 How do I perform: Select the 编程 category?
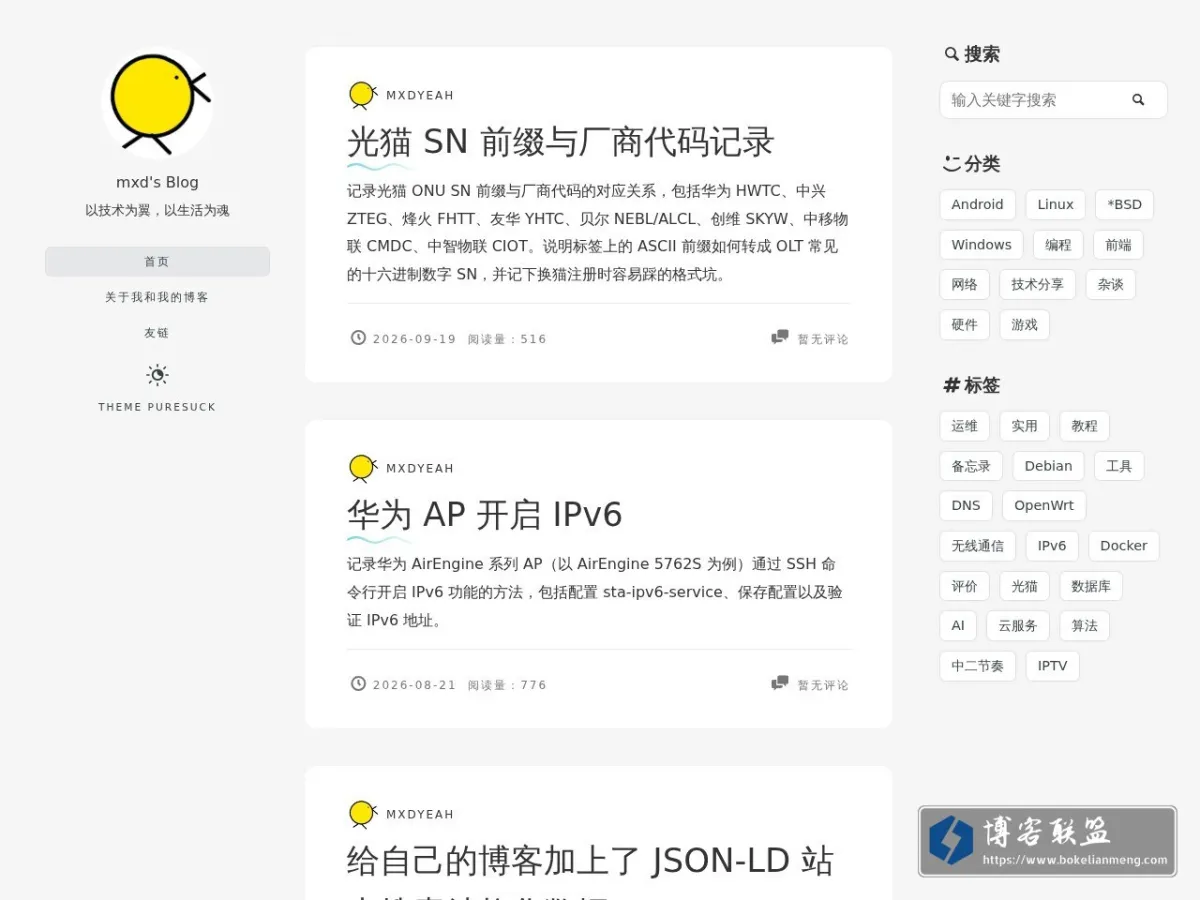coord(1058,245)
